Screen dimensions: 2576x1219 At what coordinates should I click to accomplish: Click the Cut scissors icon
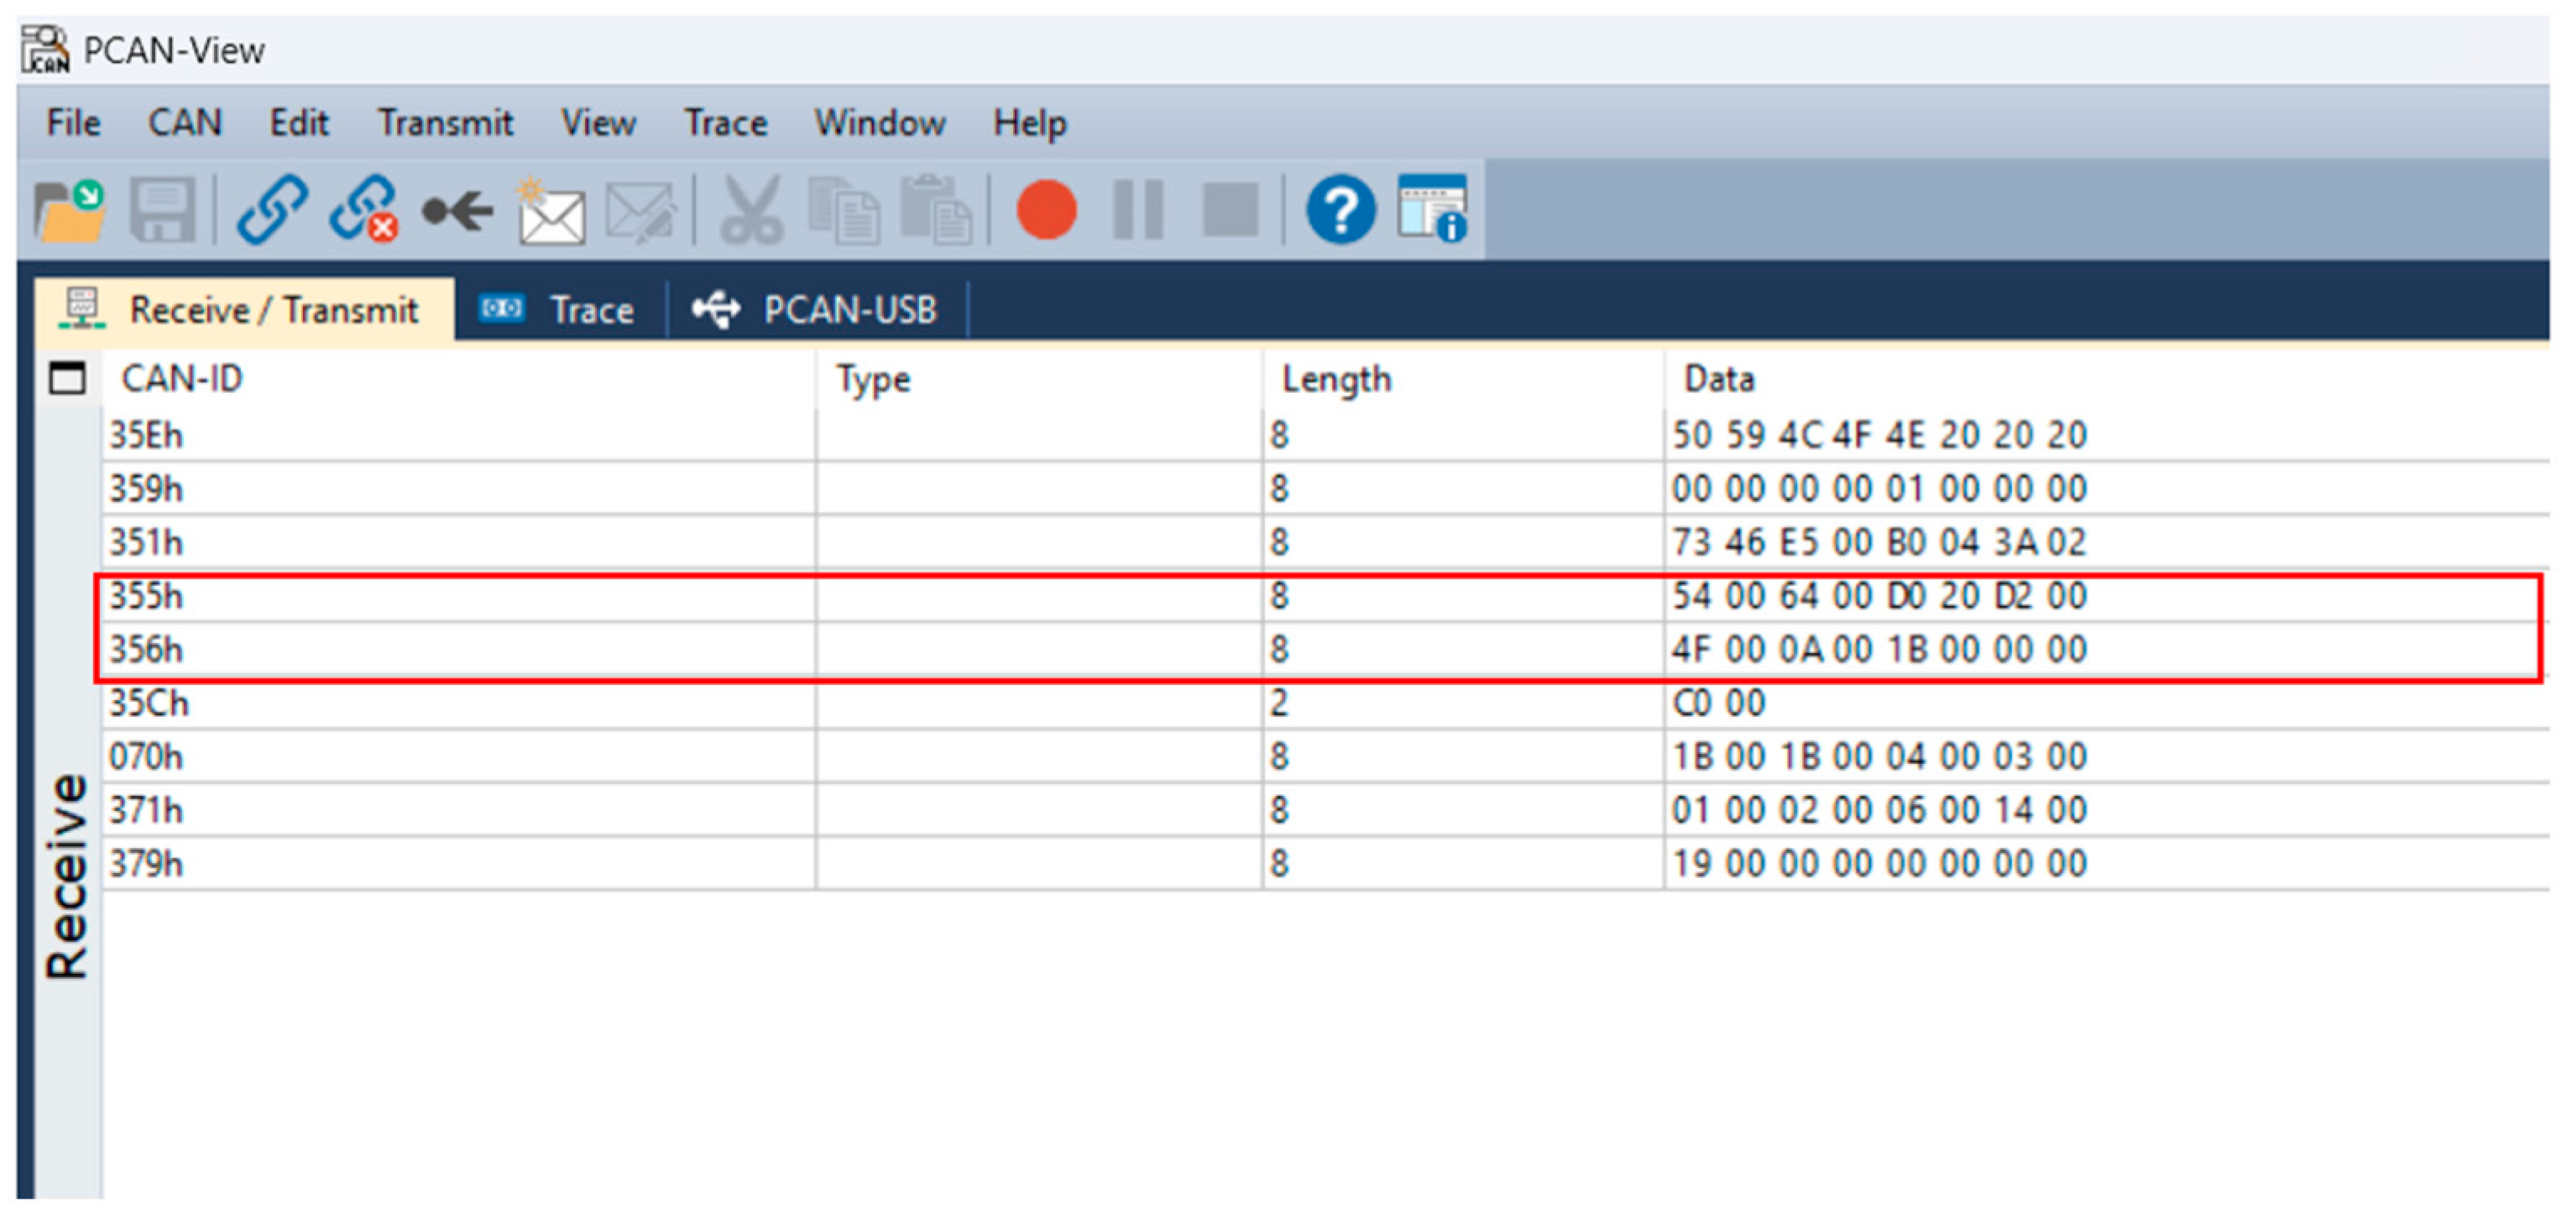point(751,210)
